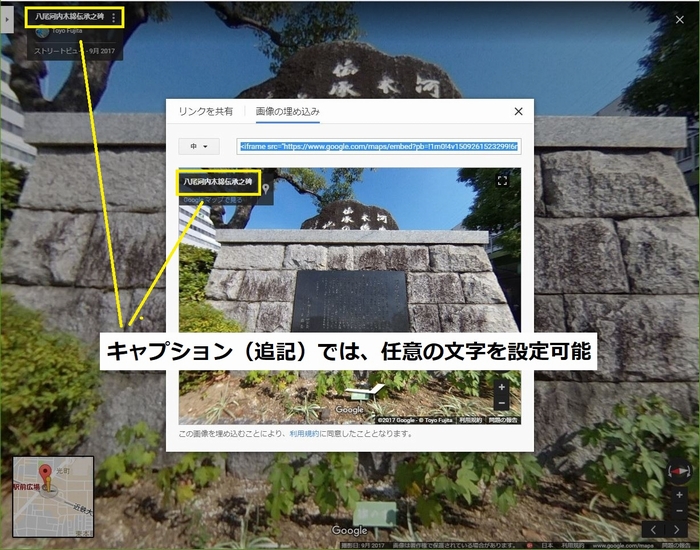
Task: Click the 八尾河内木綿伝承之碑 title in the preview
Action: coord(218,182)
